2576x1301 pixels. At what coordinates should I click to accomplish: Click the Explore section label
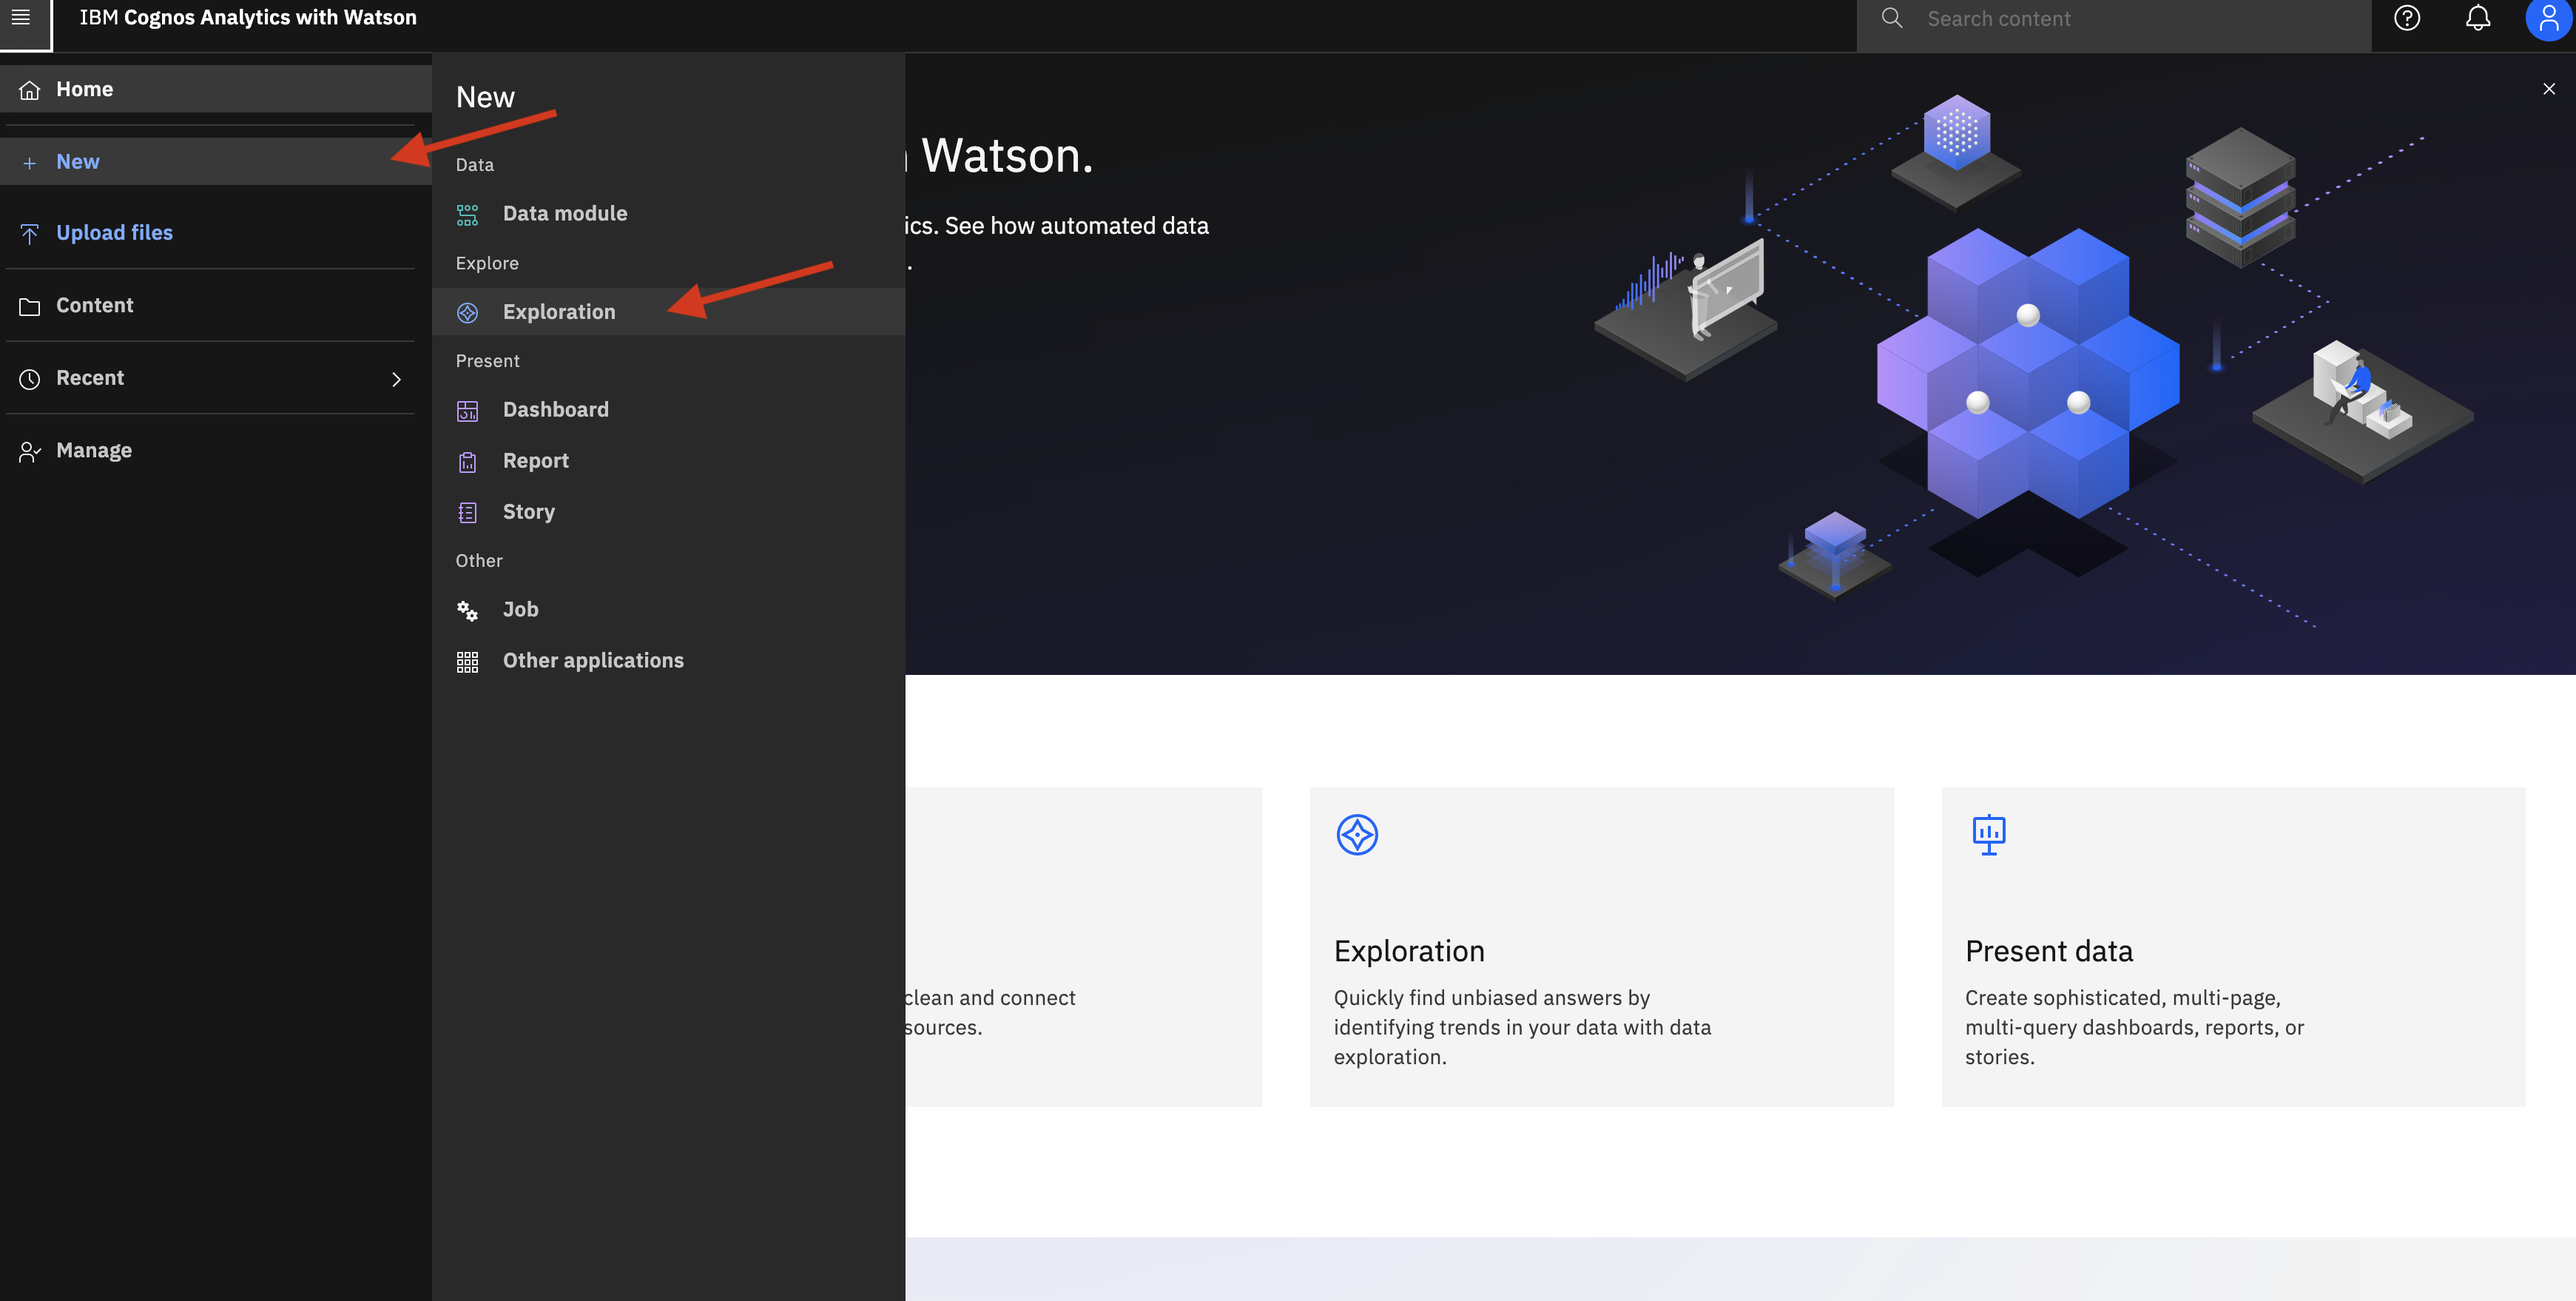tap(487, 263)
